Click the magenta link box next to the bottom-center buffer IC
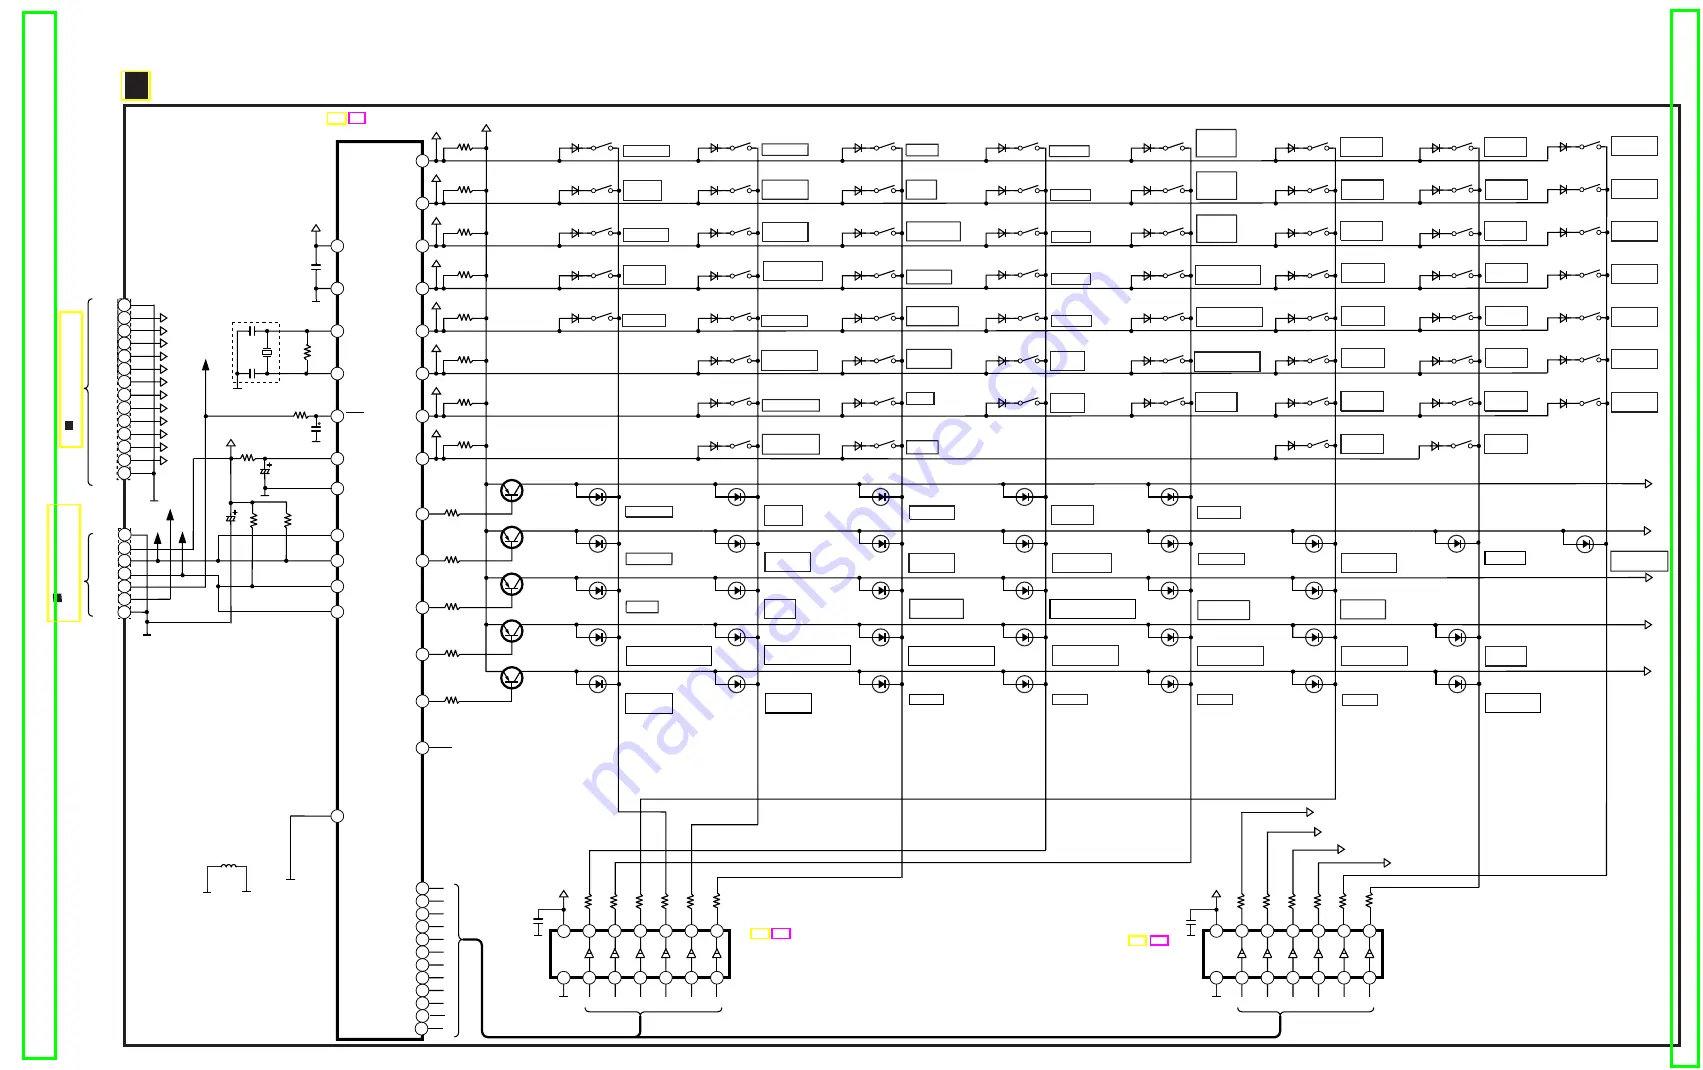This screenshot has height=1070, width=1703. click(x=782, y=933)
